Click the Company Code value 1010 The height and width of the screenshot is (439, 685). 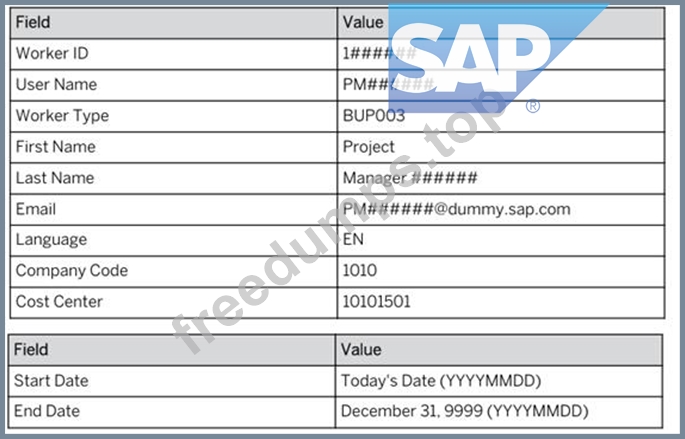[360, 270]
